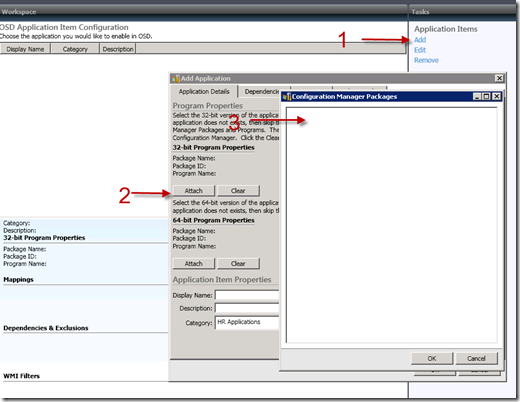
Task: Select the Description column header
Action: tap(118, 49)
